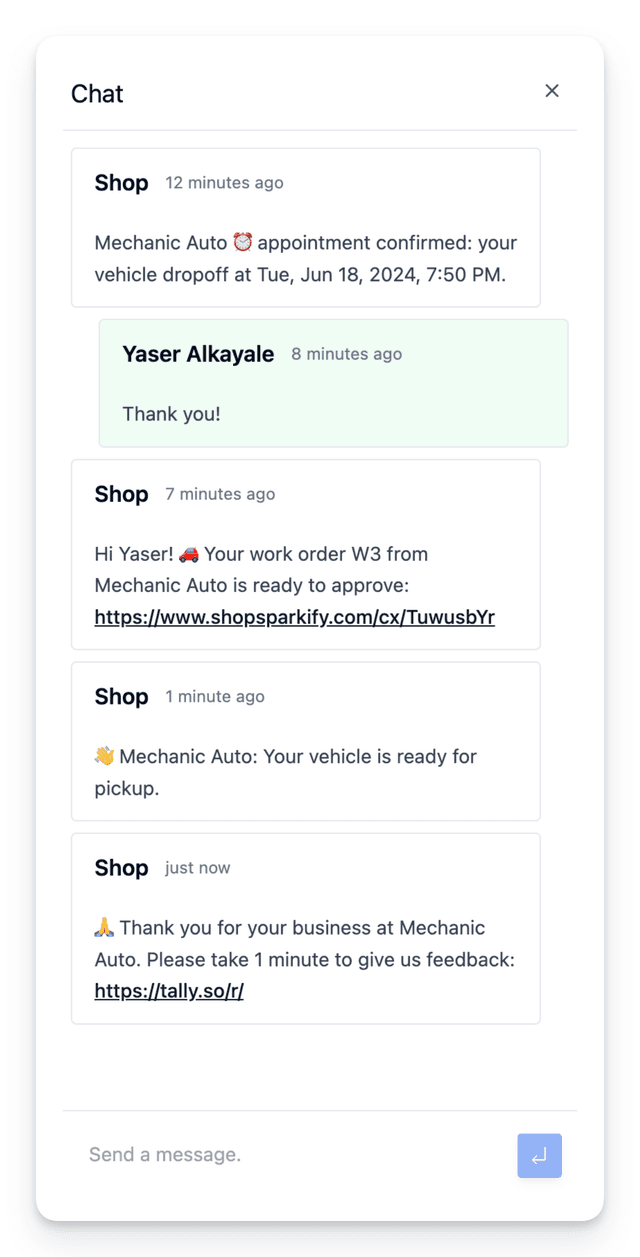The width and height of the screenshot is (640, 1257).
Task: Click the 'Shop' sender name on the latest message
Action: (x=121, y=867)
